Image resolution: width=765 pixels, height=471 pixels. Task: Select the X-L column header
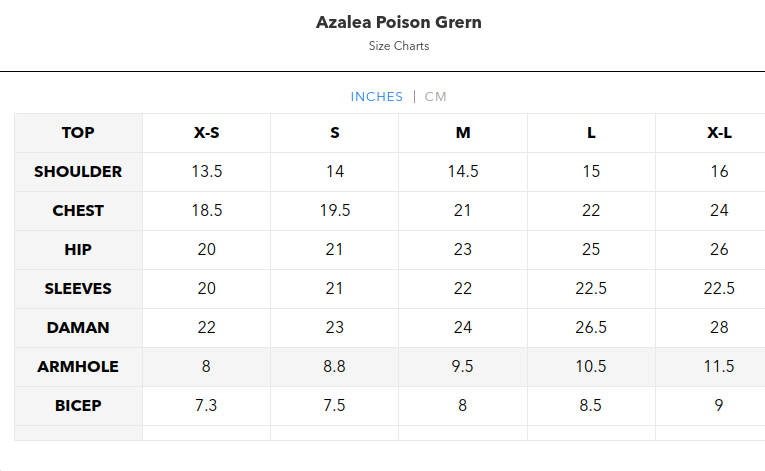(x=719, y=133)
